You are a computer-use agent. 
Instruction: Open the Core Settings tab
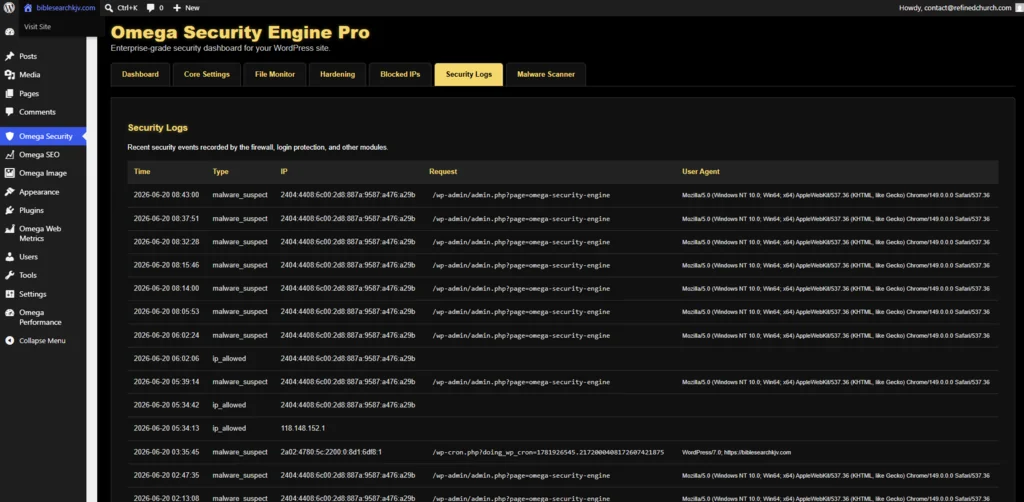click(207, 74)
